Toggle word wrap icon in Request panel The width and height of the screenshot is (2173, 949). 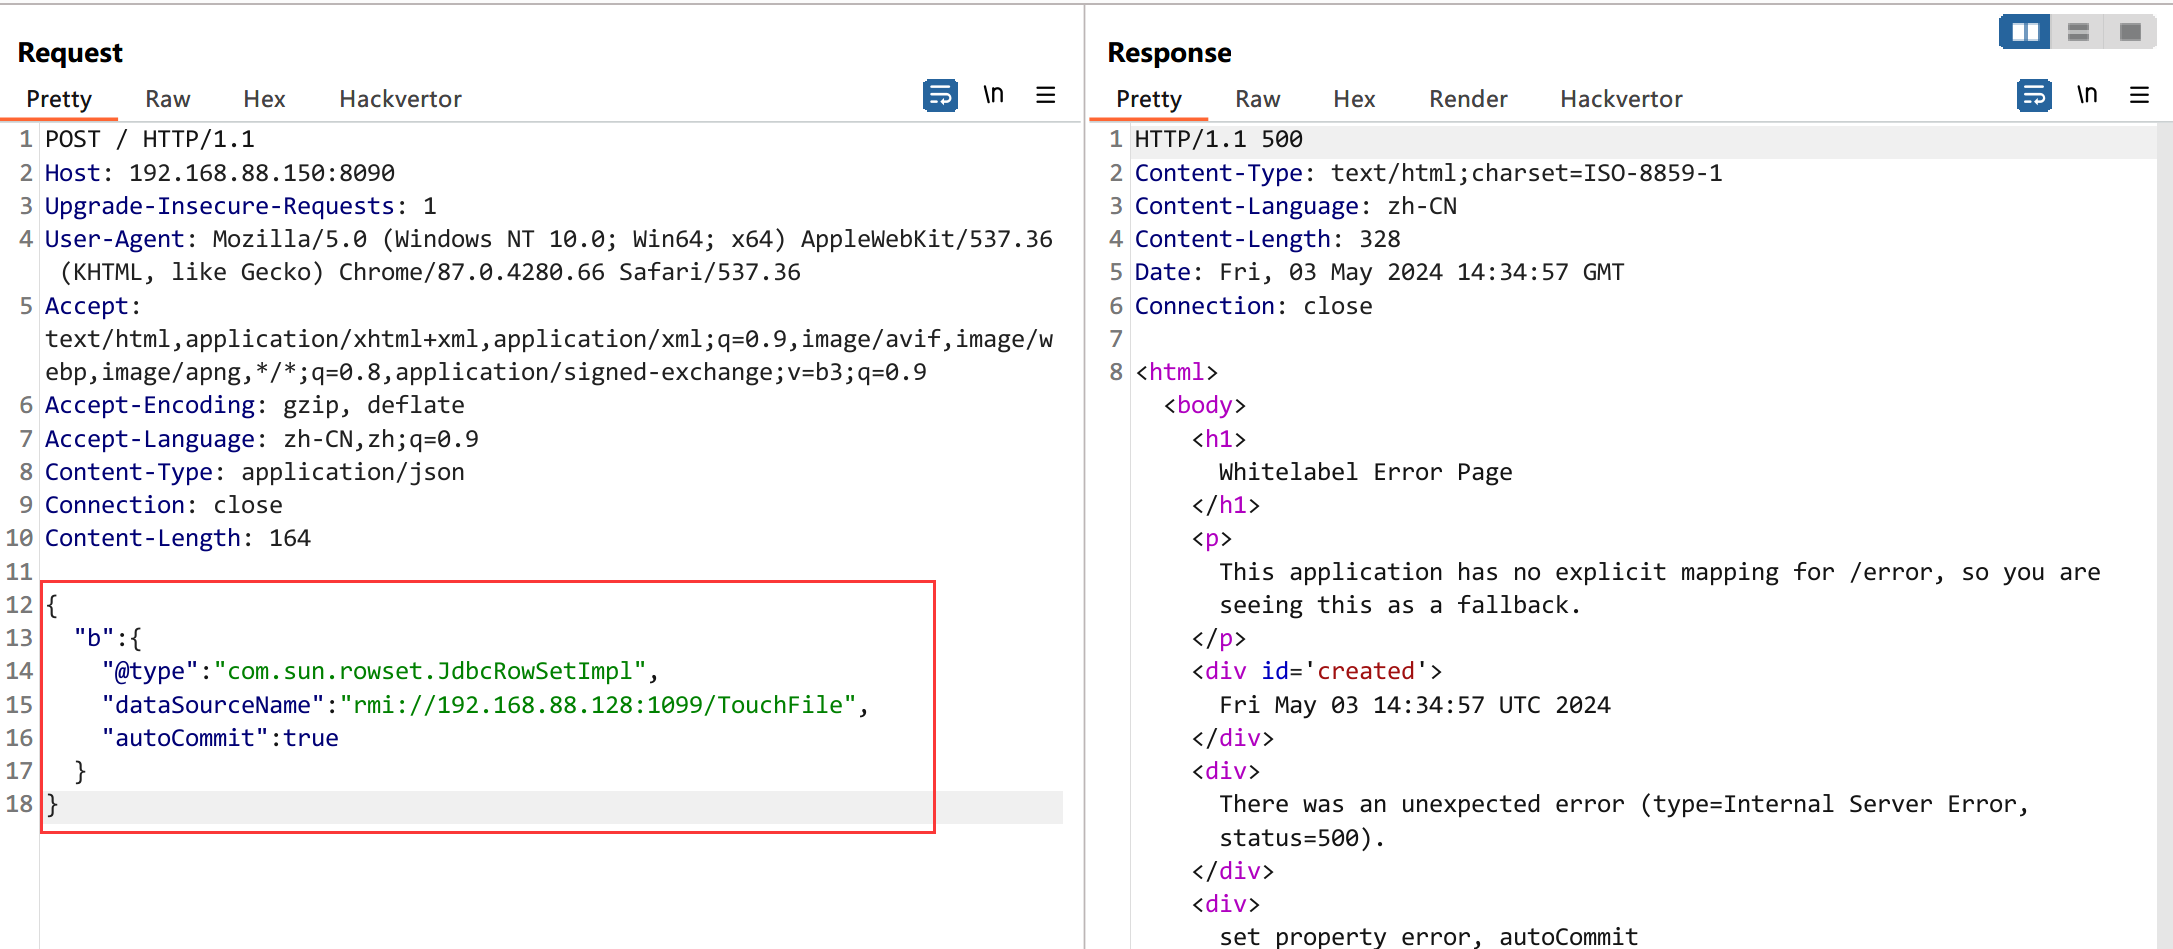[940, 96]
